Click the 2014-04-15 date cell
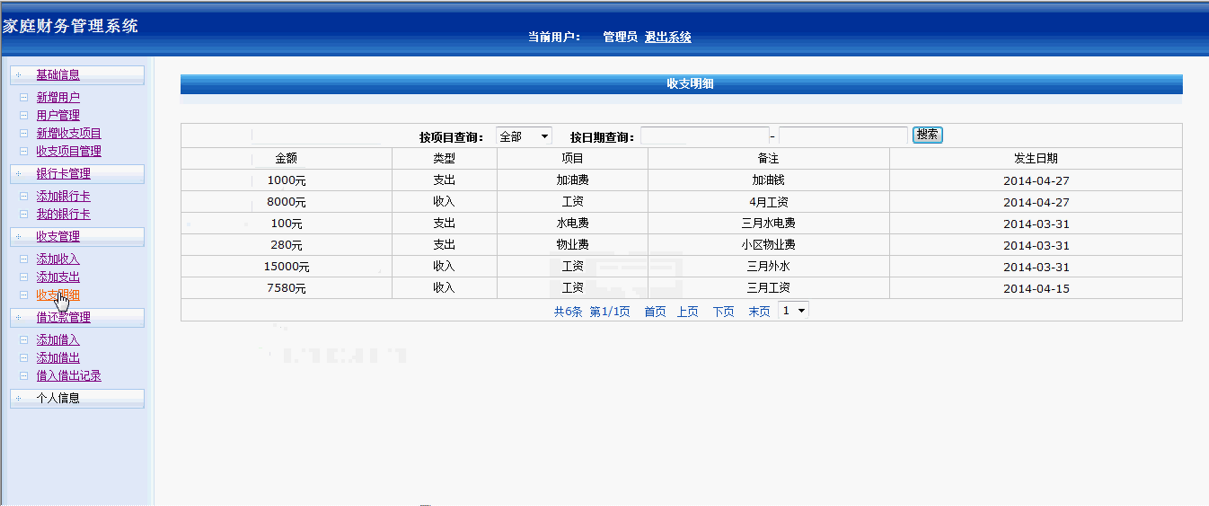The width and height of the screenshot is (1209, 506). (1036, 288)
